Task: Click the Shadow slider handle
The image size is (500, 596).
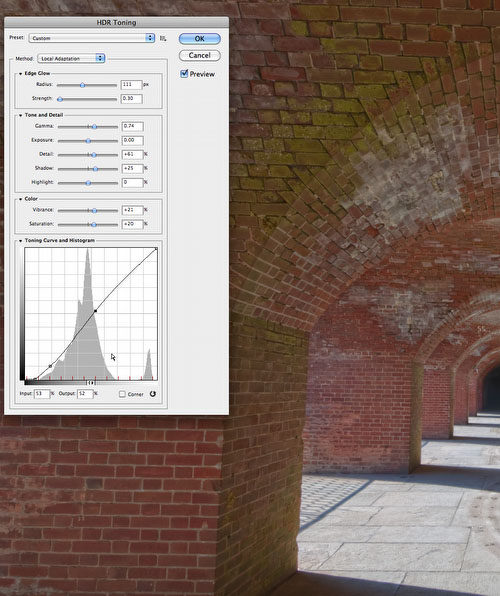Action: tap(95, 169)
